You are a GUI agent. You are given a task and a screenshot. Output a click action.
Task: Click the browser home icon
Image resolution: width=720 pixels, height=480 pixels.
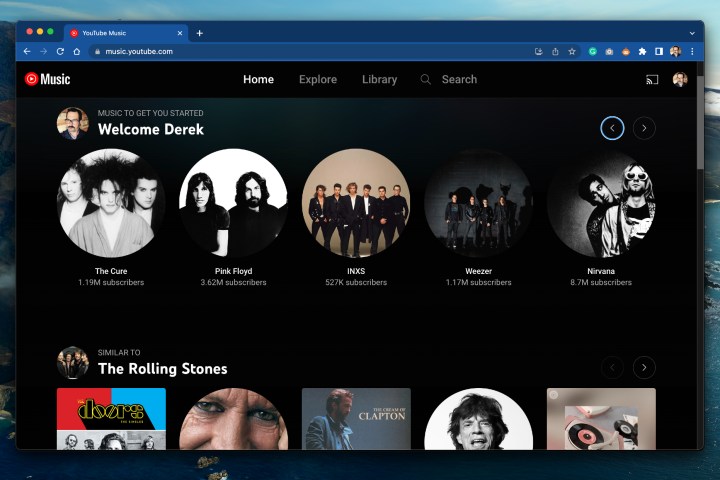pos(77,51)
